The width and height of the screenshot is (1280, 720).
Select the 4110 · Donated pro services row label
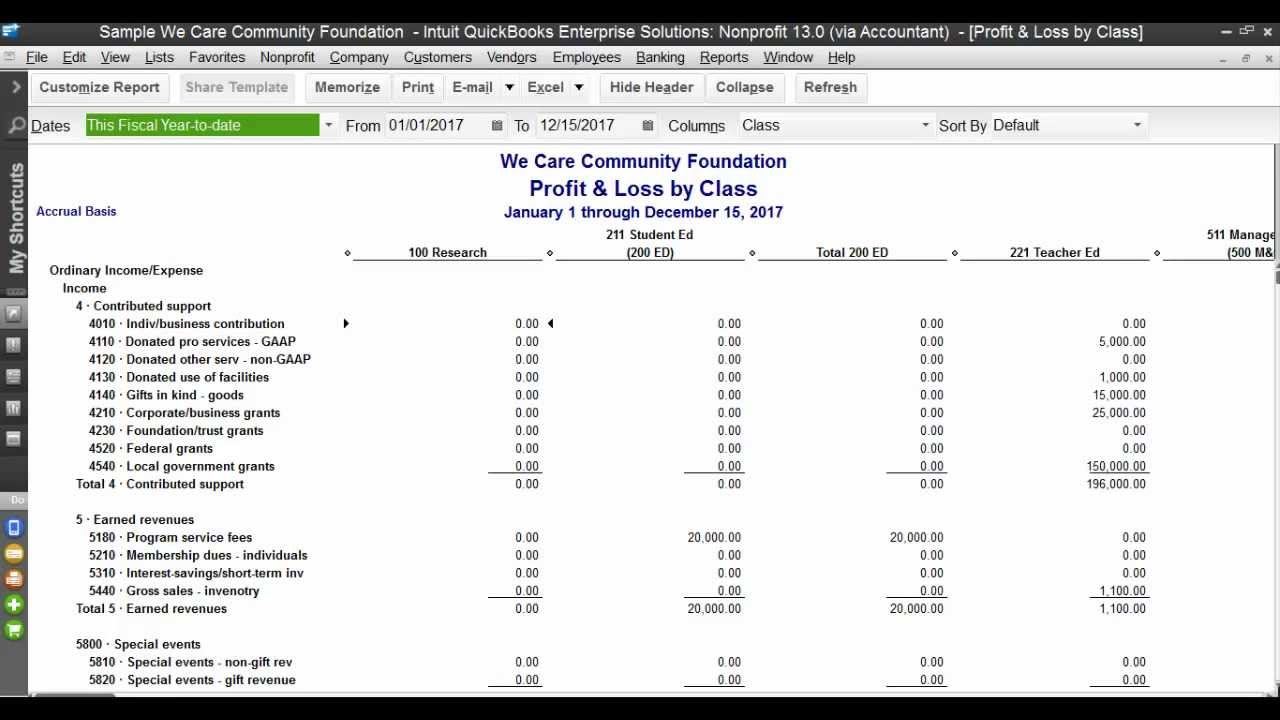pos(192,342)
